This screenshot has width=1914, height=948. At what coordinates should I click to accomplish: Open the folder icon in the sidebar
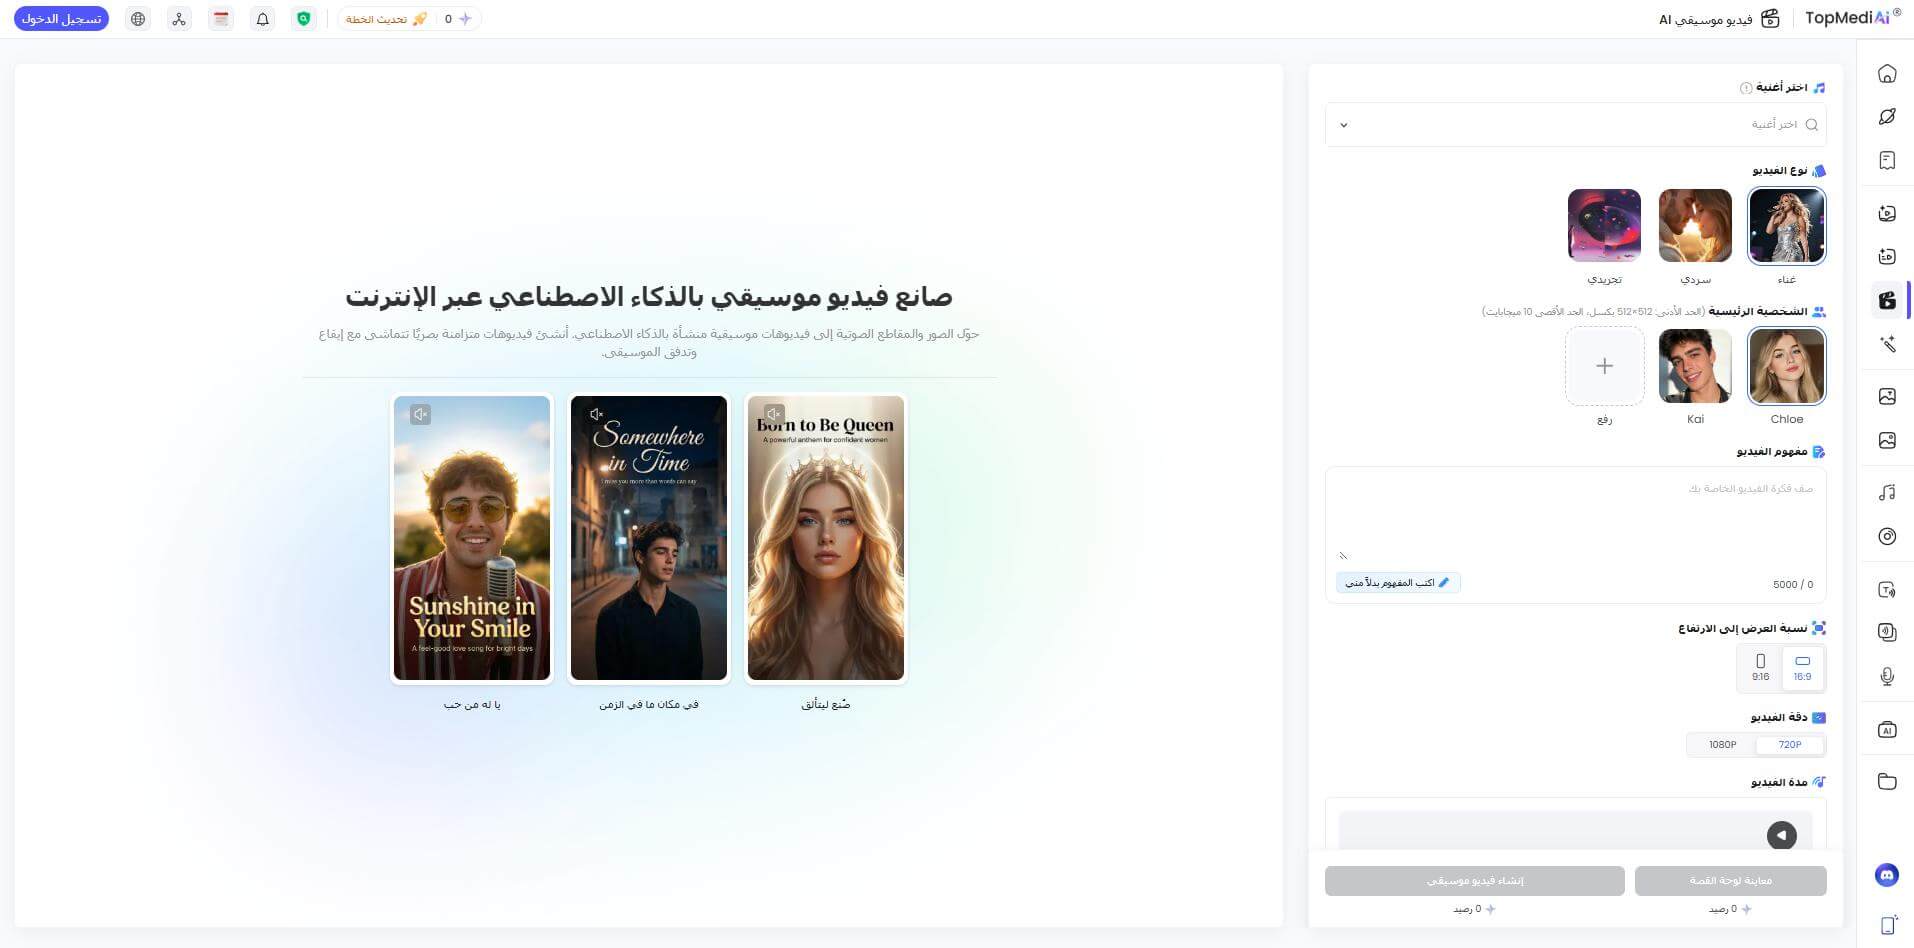(1887, 781)
